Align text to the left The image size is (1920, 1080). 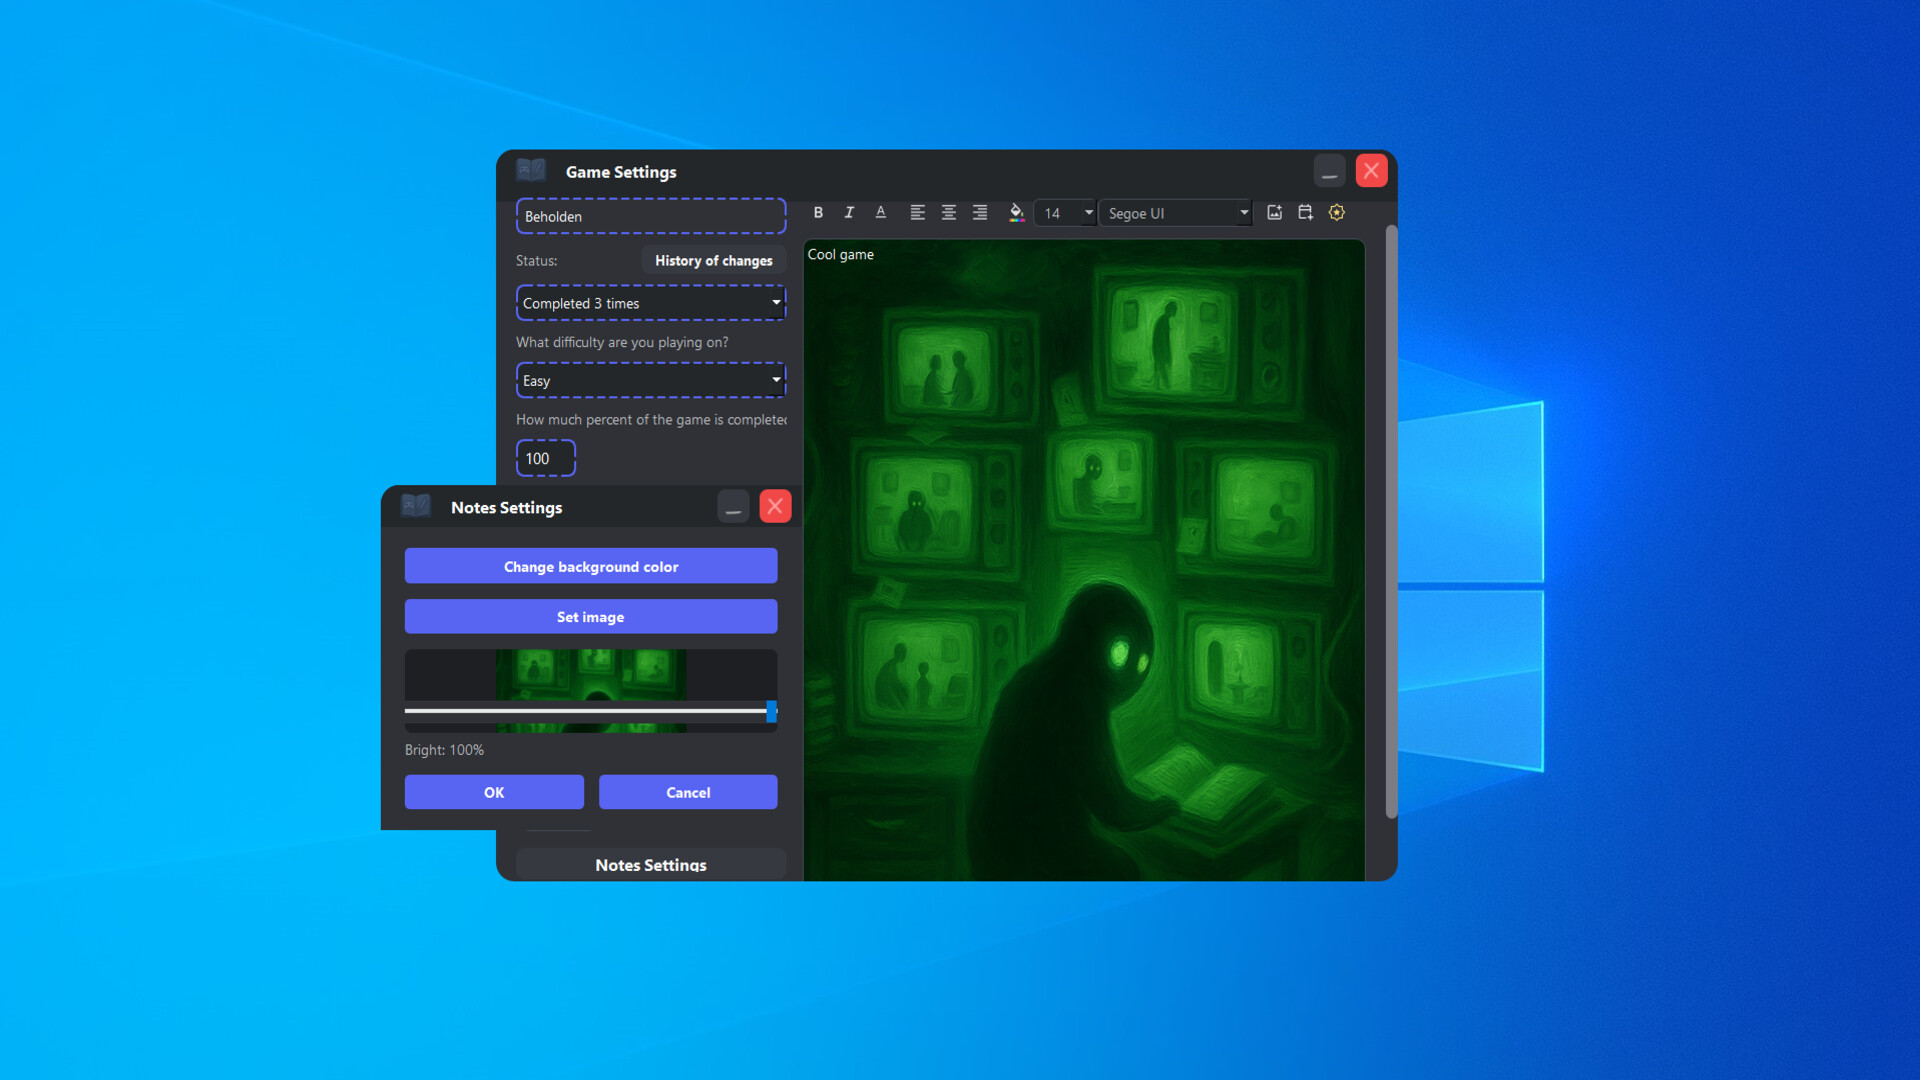click(x=916, y=212)
